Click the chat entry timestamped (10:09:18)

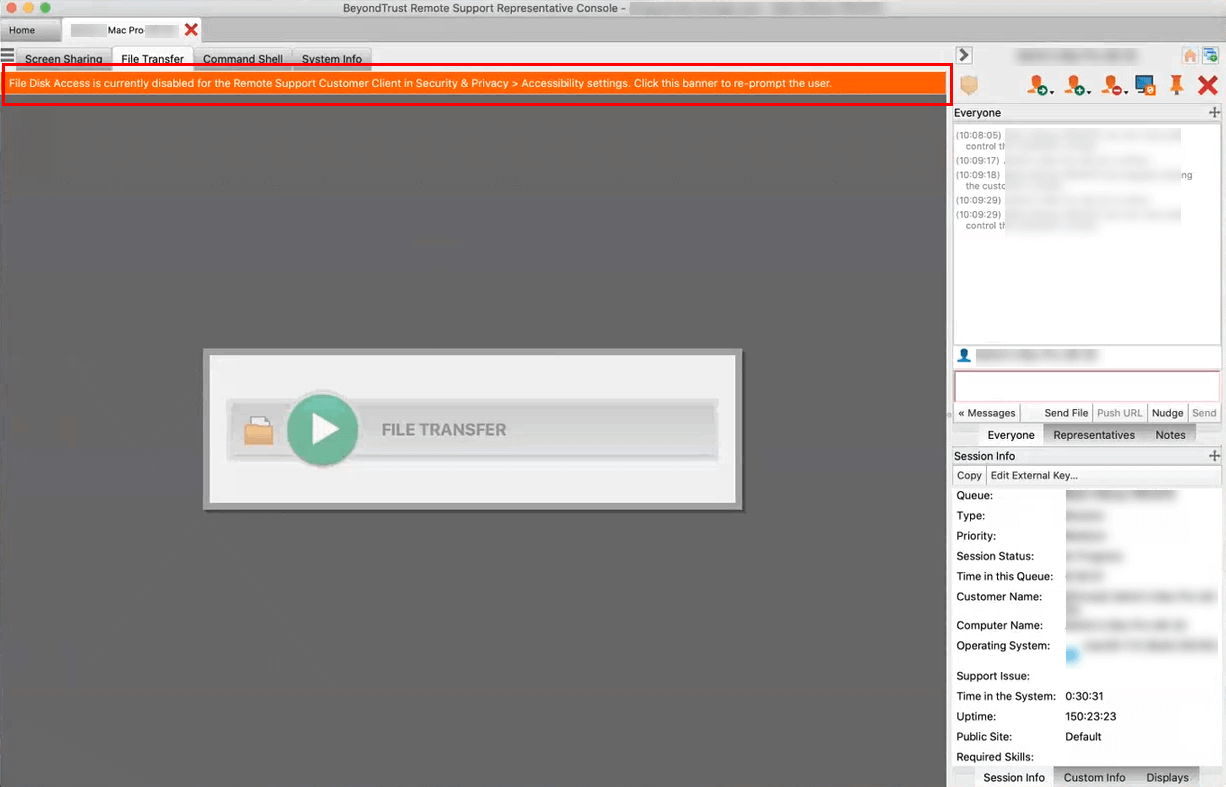click(1074, 180)
